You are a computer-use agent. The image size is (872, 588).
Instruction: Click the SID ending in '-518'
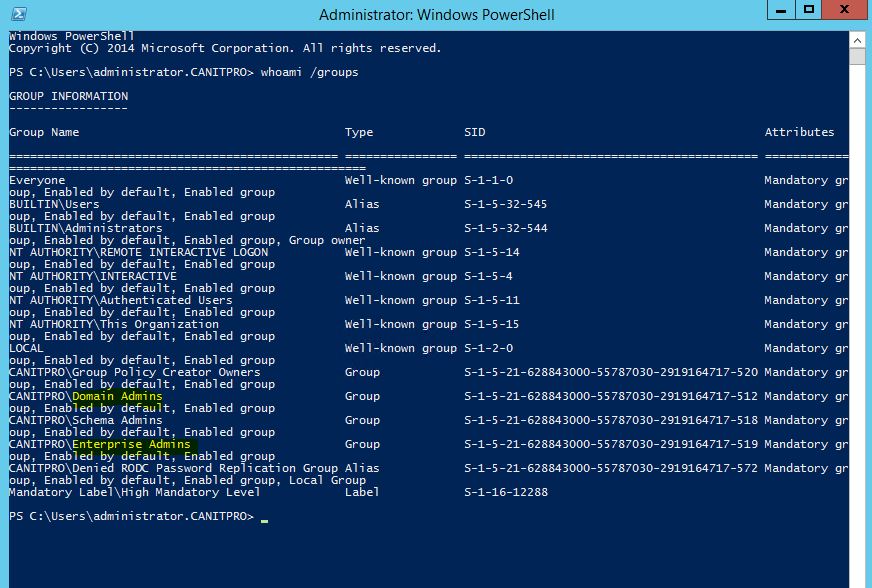[611, 420]
